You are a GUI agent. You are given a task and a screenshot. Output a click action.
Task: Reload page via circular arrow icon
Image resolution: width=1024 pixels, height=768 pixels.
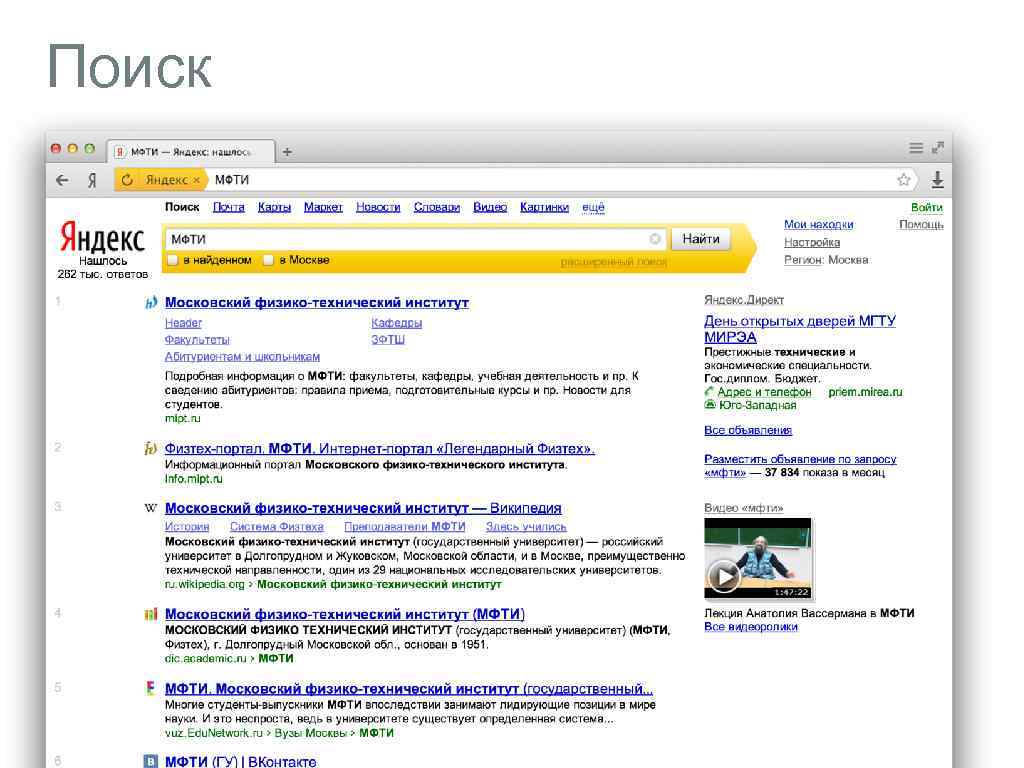pos(127,180)
